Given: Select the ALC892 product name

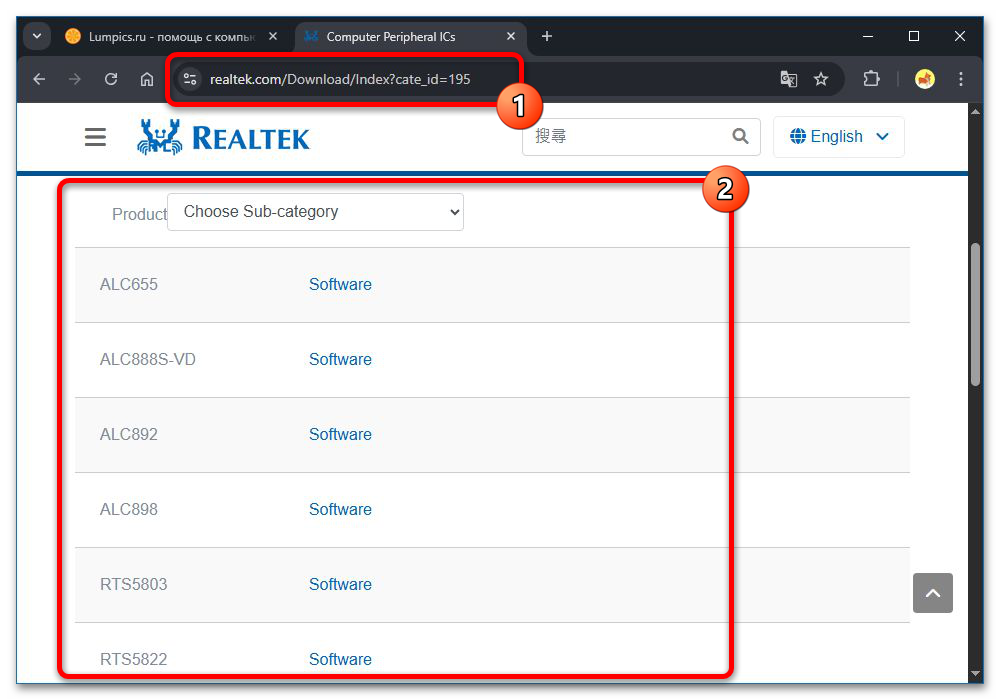Looking at the screenshot, I should (129, 434).
